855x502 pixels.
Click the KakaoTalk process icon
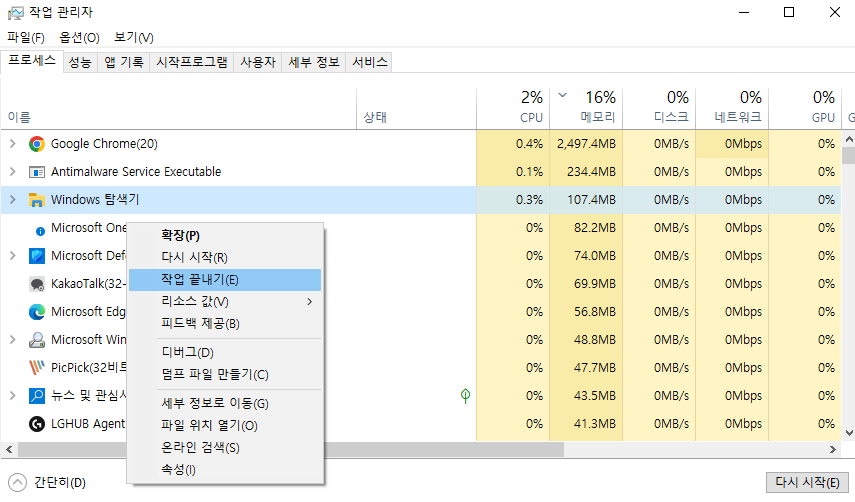point(37,284)
